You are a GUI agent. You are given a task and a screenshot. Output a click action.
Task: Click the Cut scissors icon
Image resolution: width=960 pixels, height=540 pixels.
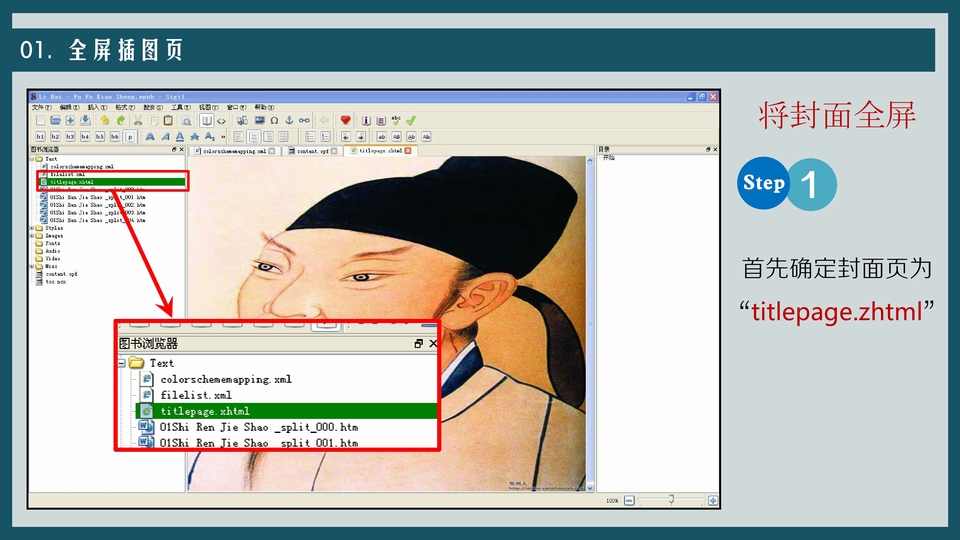(138, 120)
